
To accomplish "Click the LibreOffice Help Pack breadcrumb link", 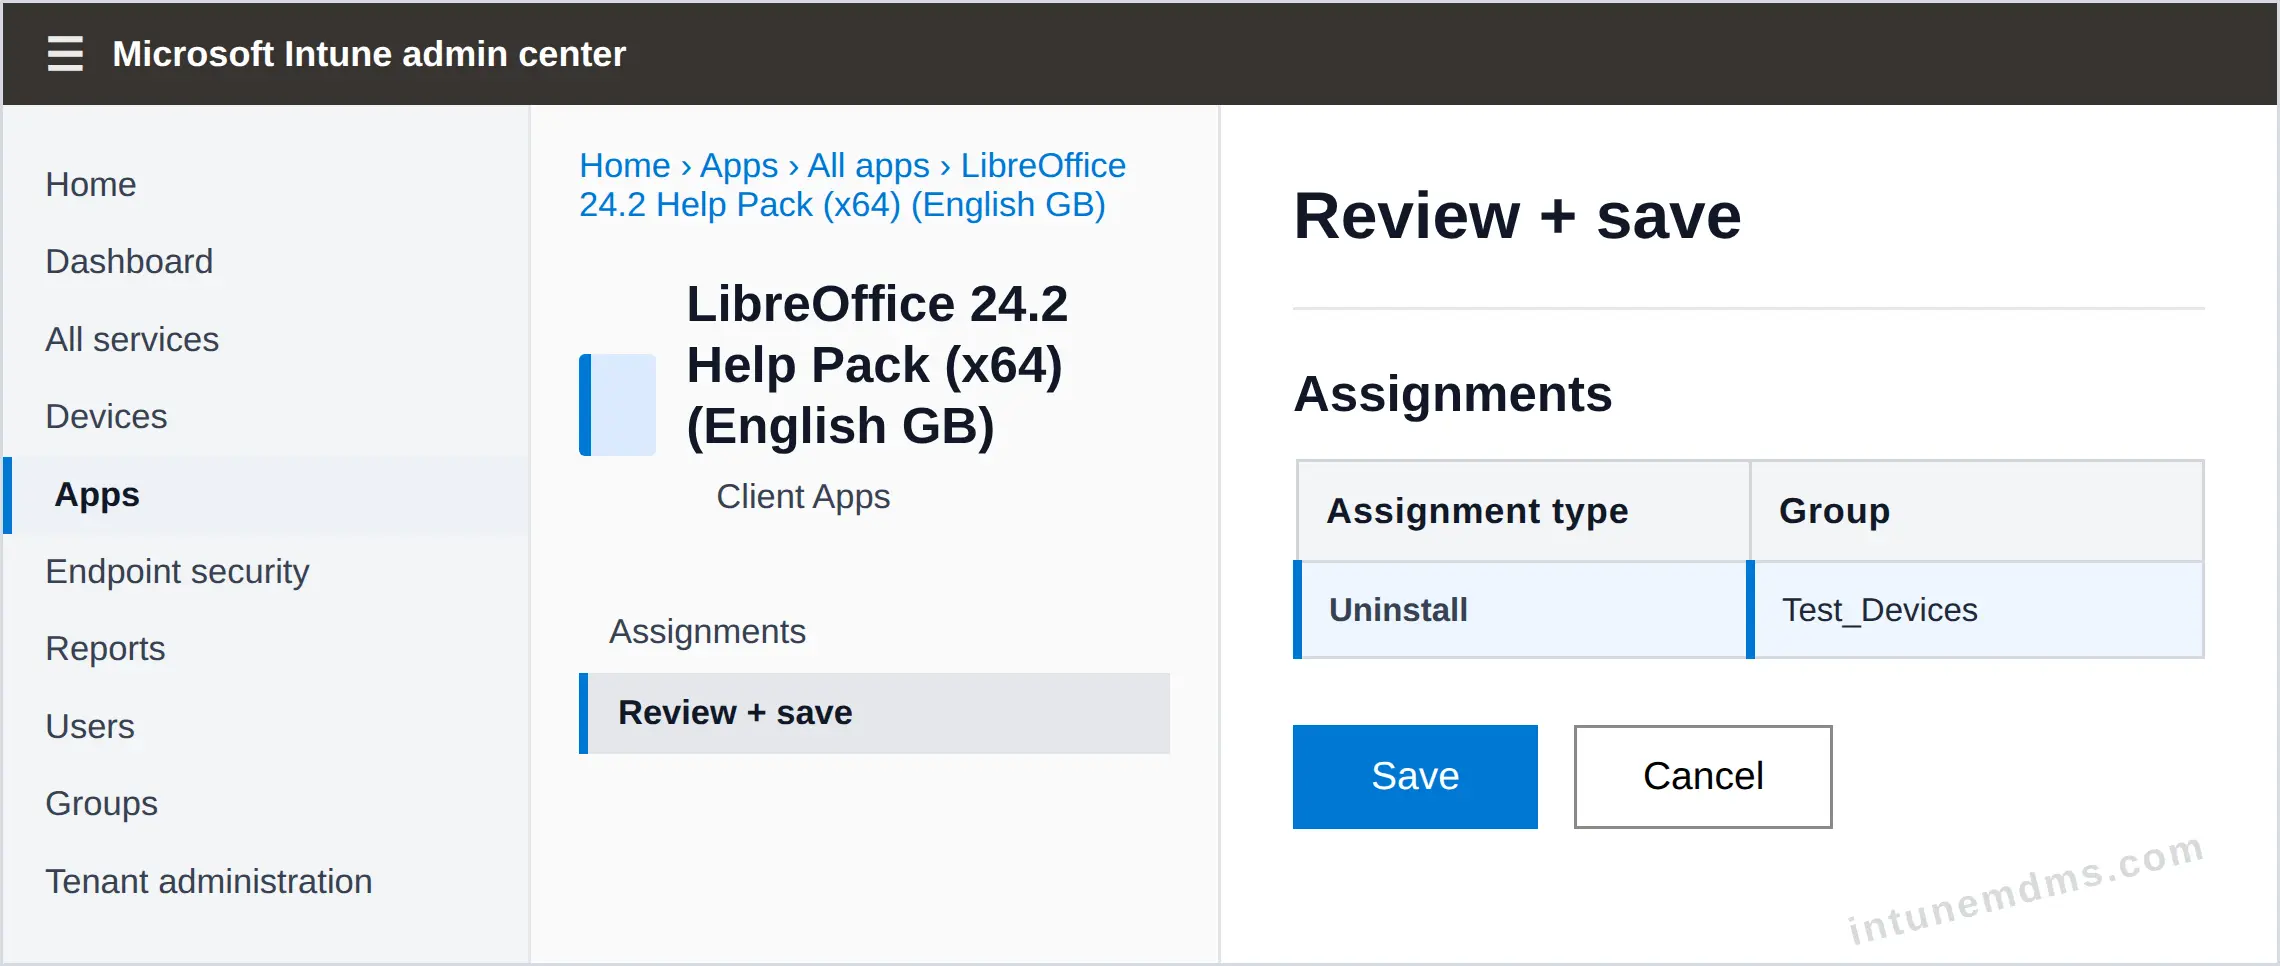I will pyautogui.click(x=852, y=185).
